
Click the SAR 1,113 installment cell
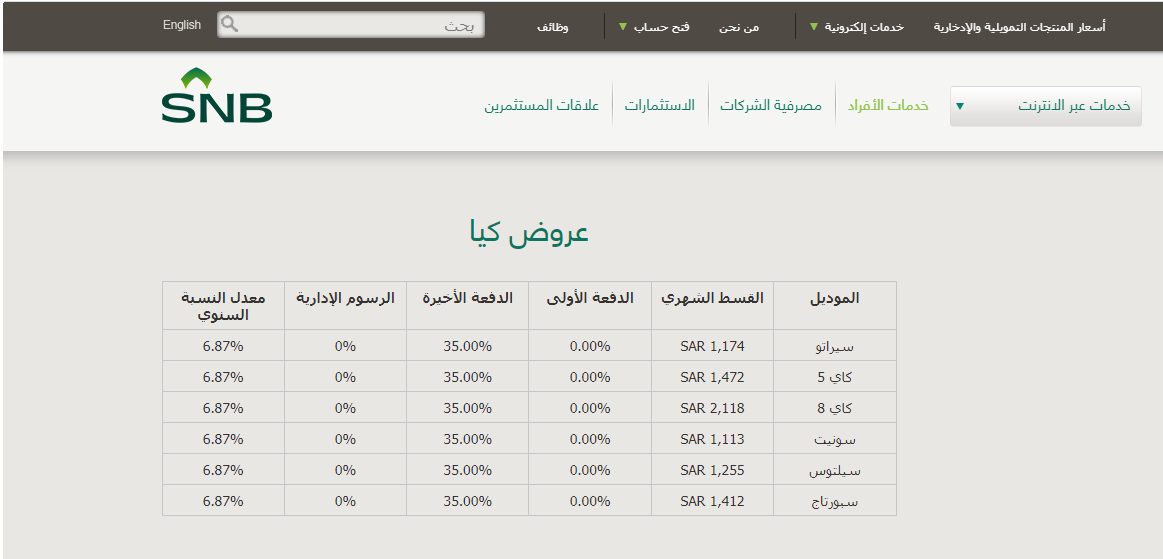tap(712, 440)
